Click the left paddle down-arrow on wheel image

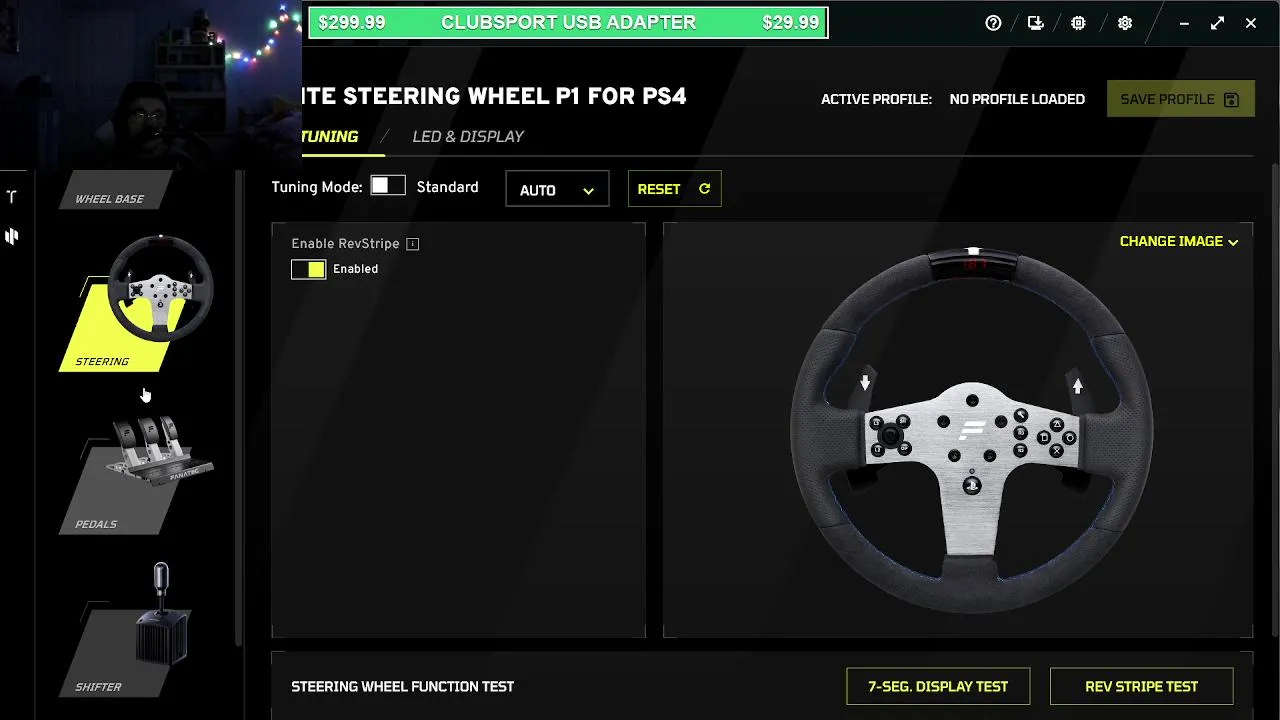coord(865,382)
